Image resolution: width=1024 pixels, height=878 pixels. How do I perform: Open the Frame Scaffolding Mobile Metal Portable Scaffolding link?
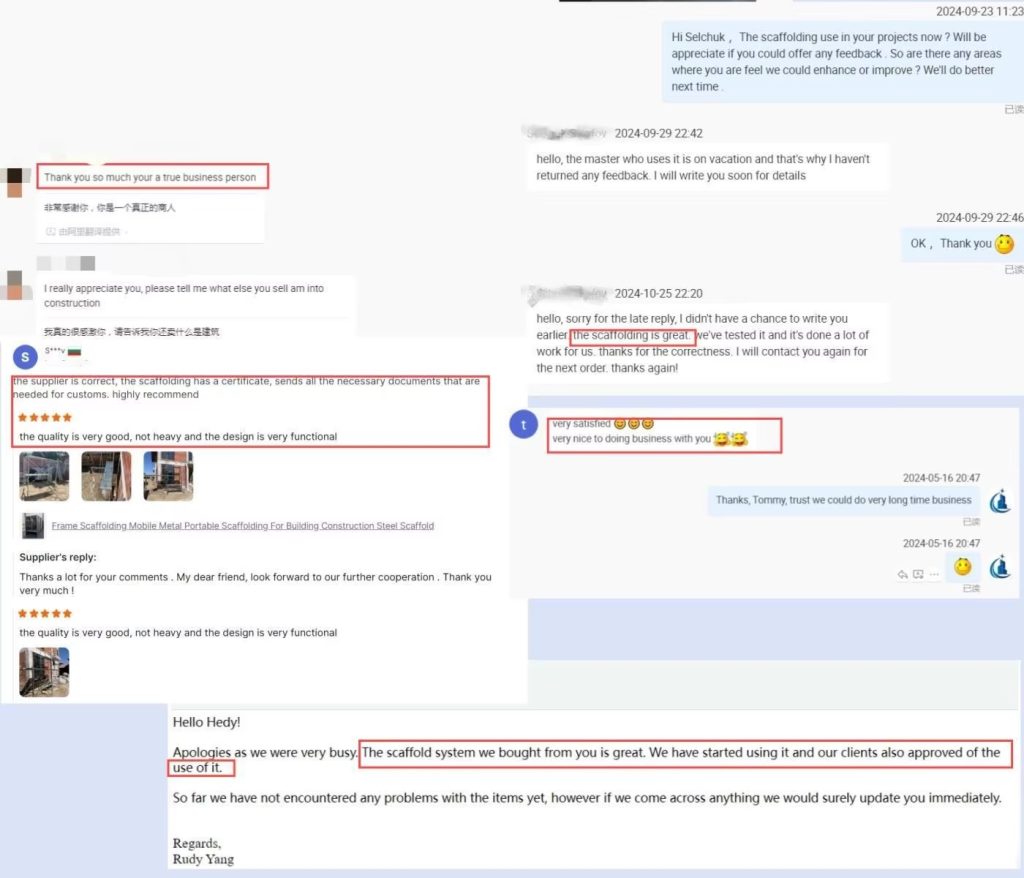pyautogui.click(x=242, y=526)
